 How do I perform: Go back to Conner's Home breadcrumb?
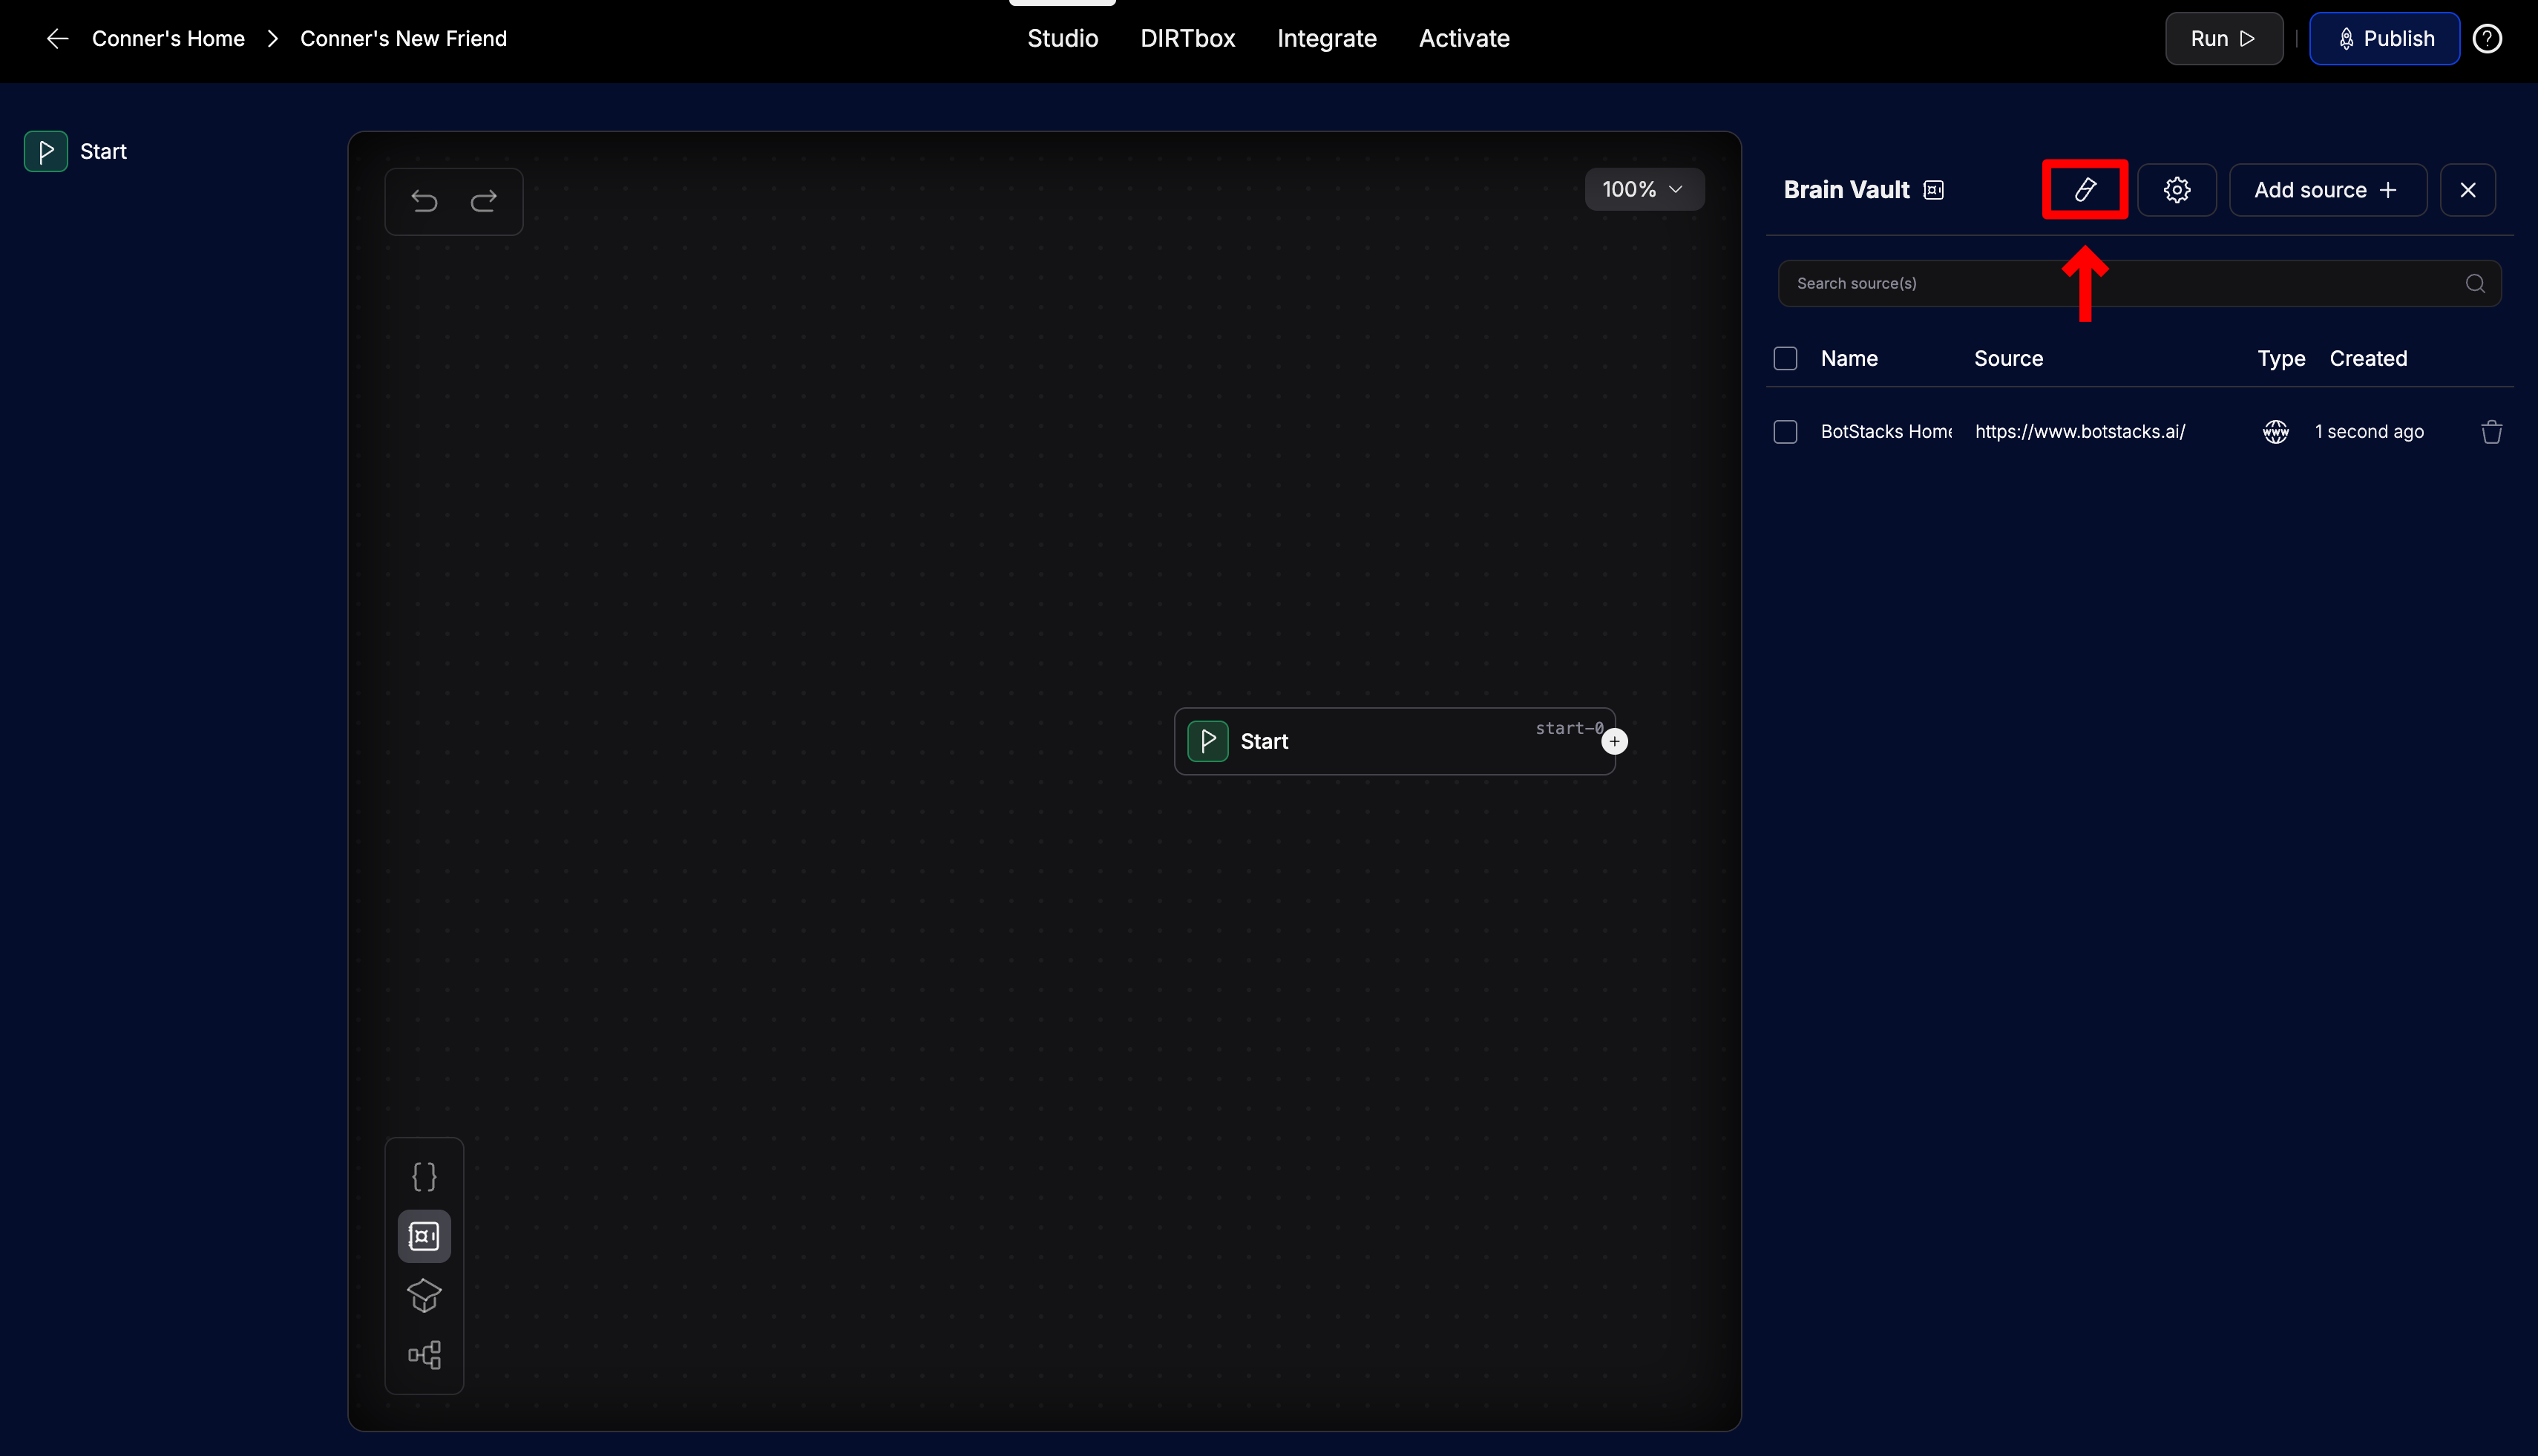pos(168,38)
